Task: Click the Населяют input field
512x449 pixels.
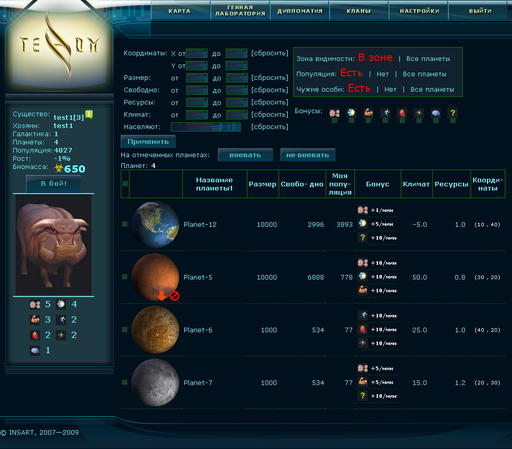Action: [206, 127]
